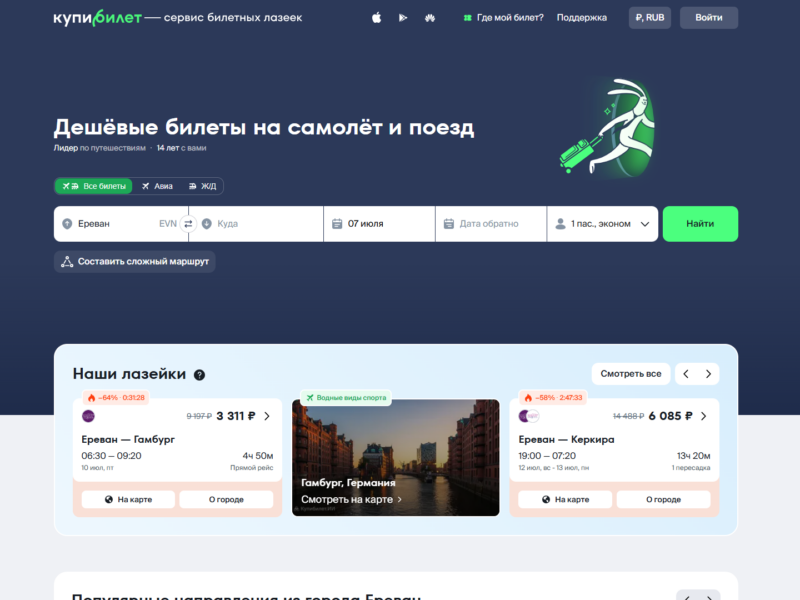Click the -64% discount timer badge
800x600 pixels.
pyautogui.click(x=116, y=397)
